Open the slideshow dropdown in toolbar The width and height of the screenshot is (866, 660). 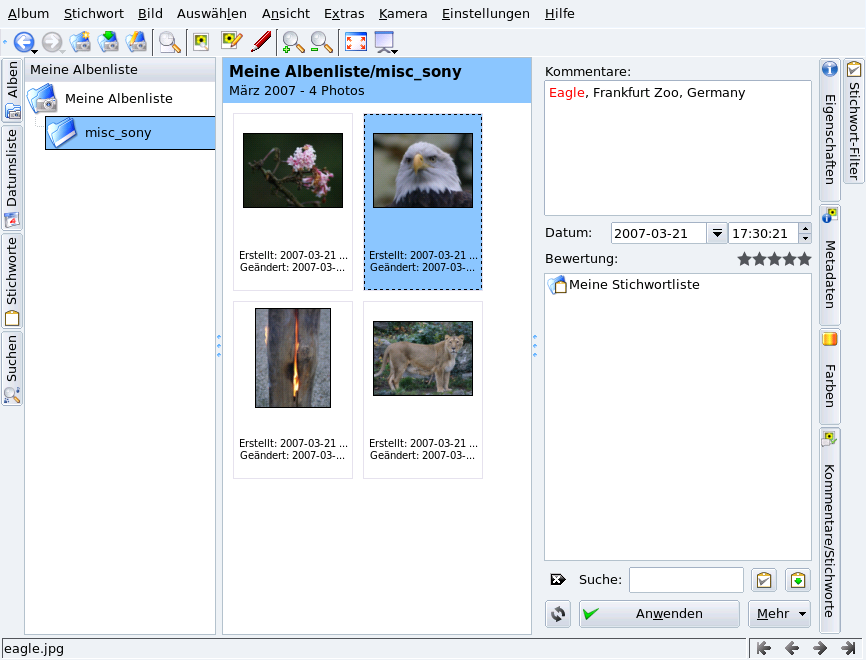pos(385,42)
